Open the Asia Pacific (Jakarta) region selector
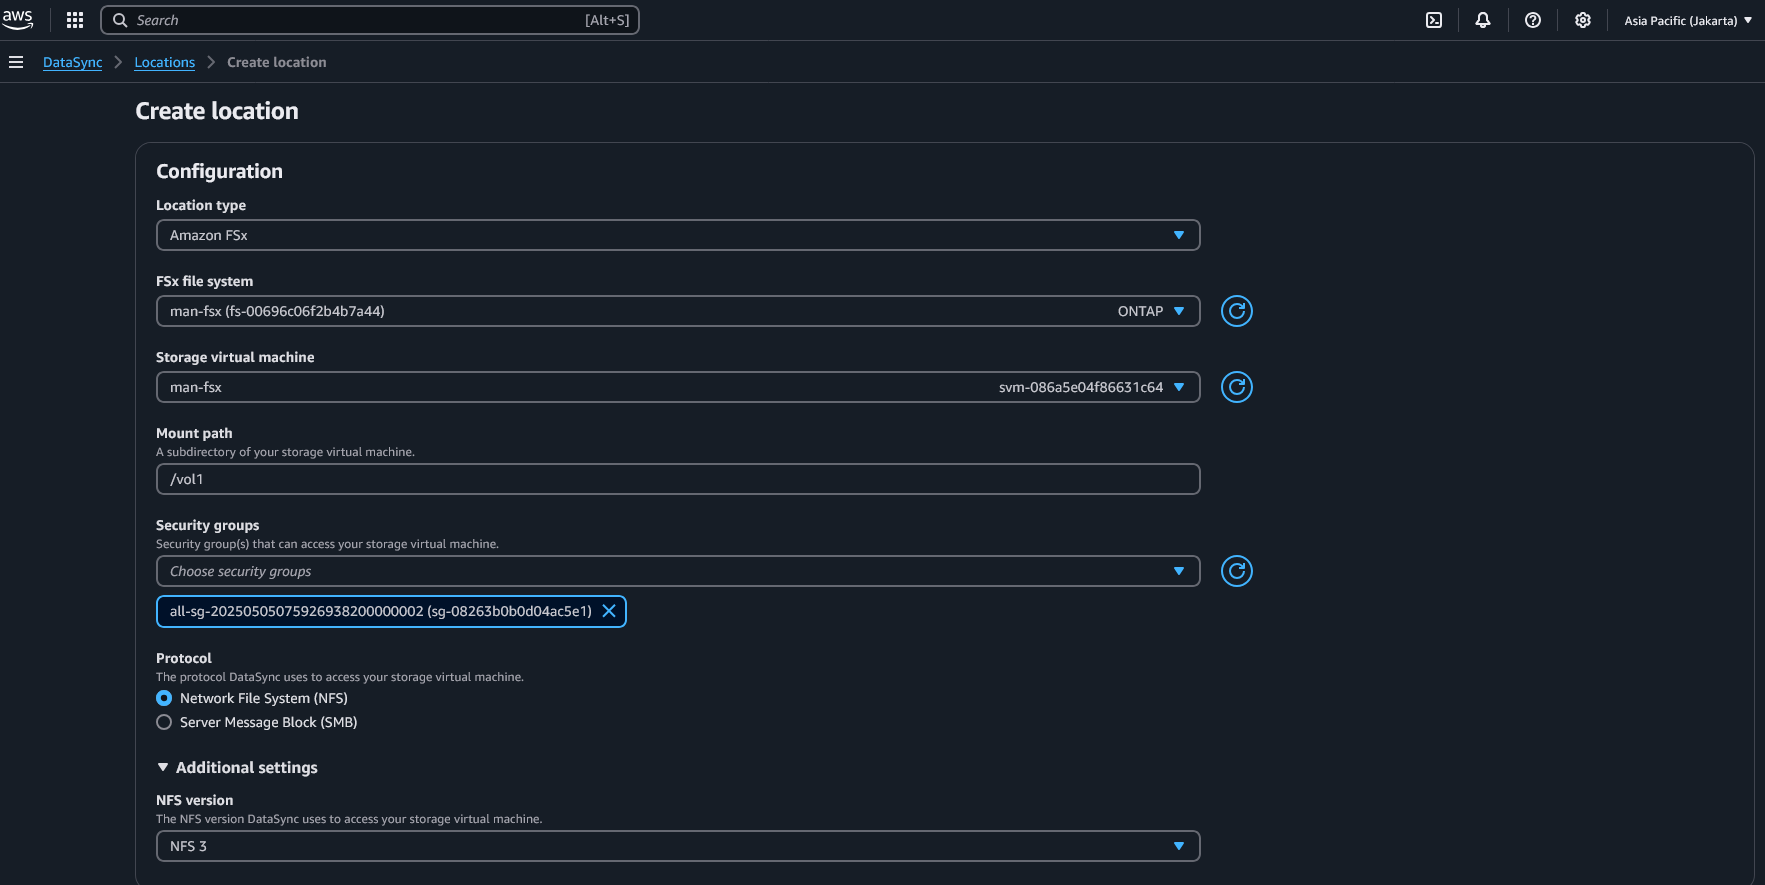The width and height of the screenshot is (1765, 885). click(x=1688, y=20)
